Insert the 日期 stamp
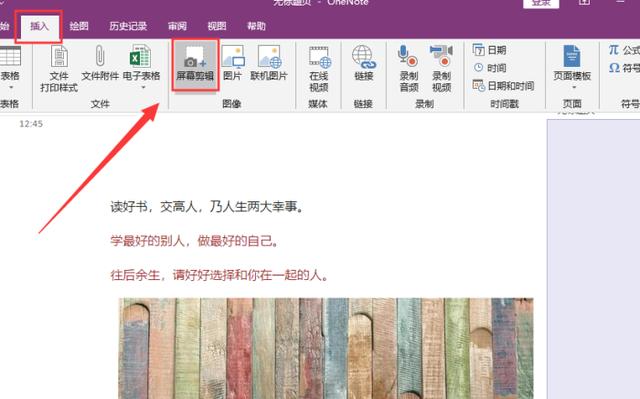Image resolution: width=640 pixels, height=399 pixels. coord(490,50)
